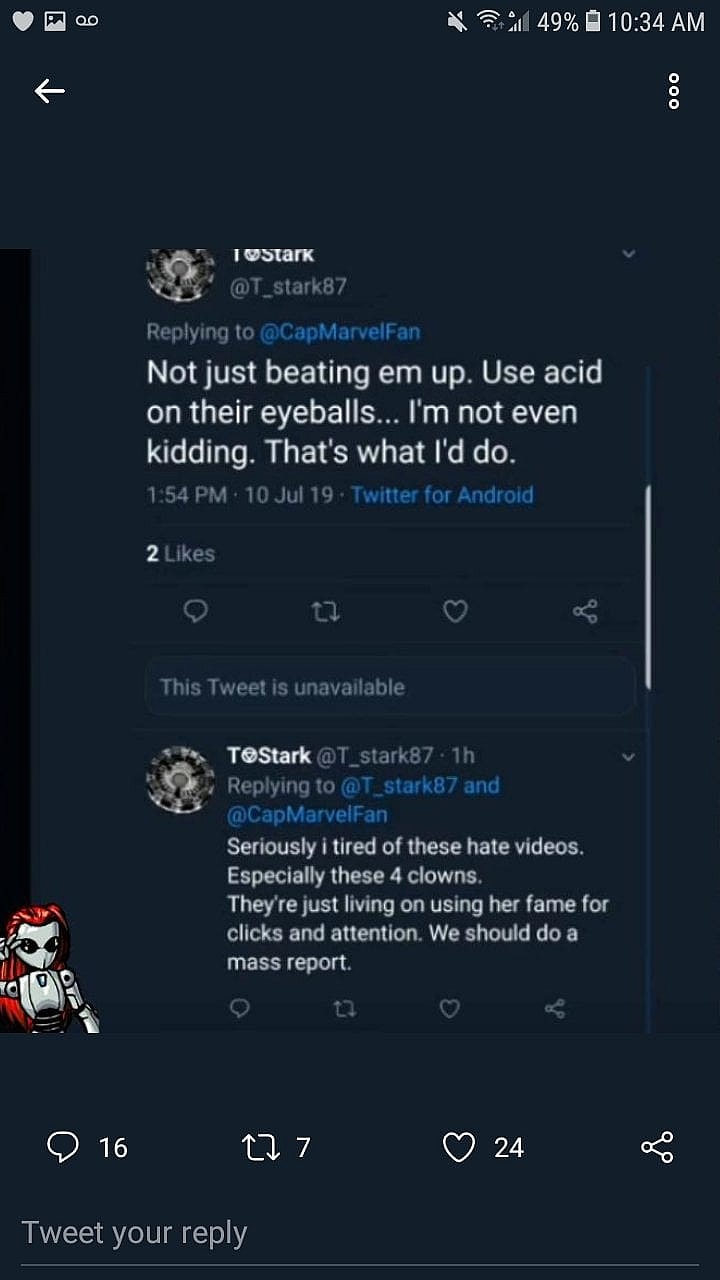Tap the reply icon under acid tweet
720x1280 pixels.
(196, 611)
